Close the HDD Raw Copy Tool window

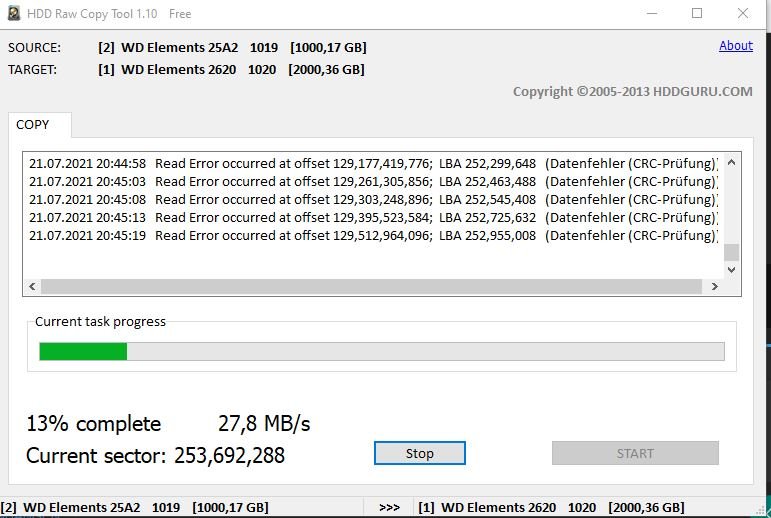coord(742,13)
